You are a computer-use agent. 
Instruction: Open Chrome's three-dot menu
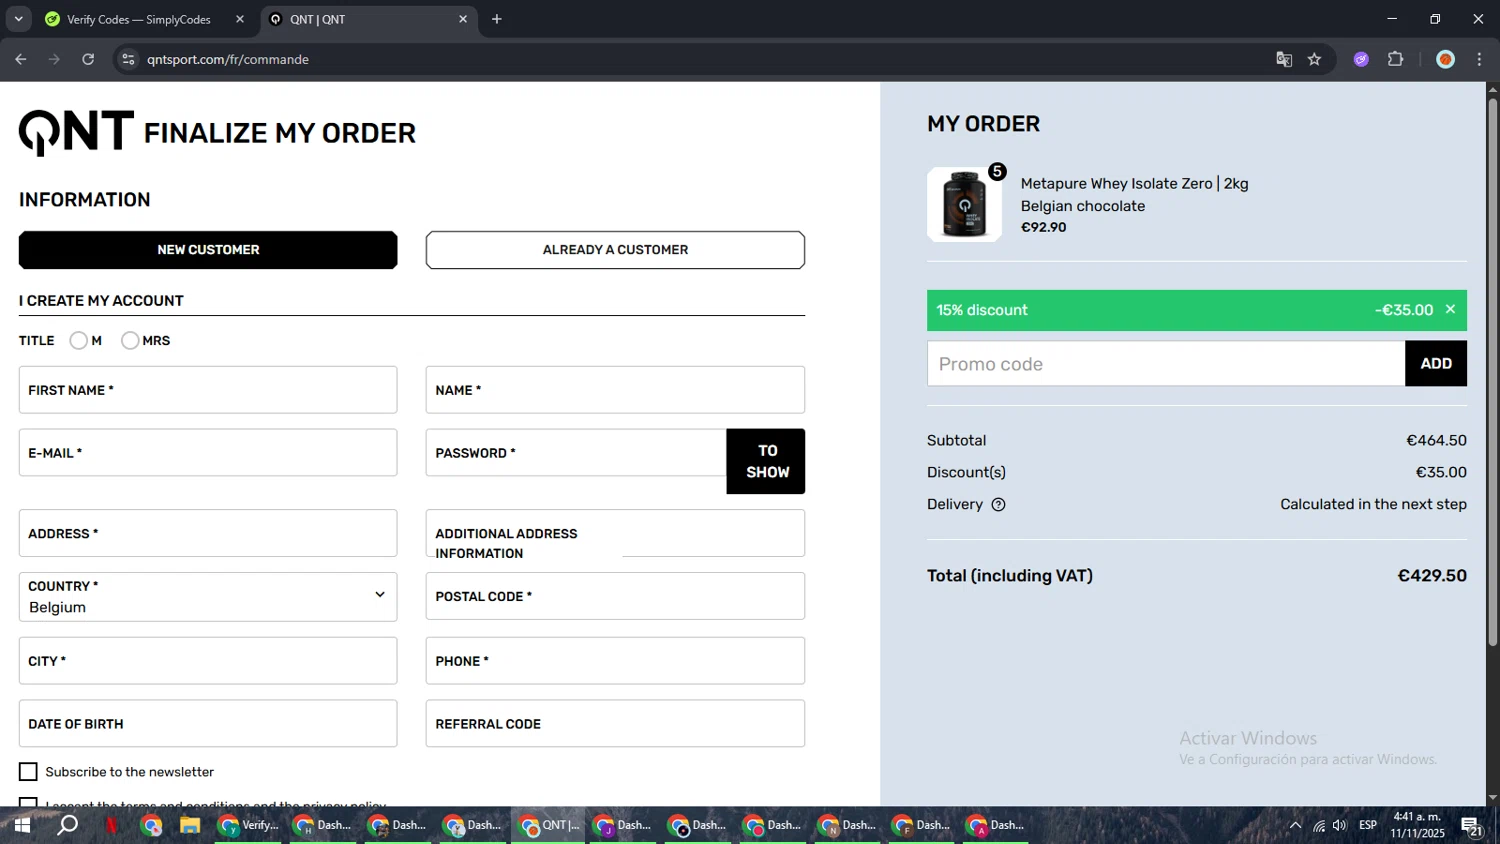pos(1479,59)
